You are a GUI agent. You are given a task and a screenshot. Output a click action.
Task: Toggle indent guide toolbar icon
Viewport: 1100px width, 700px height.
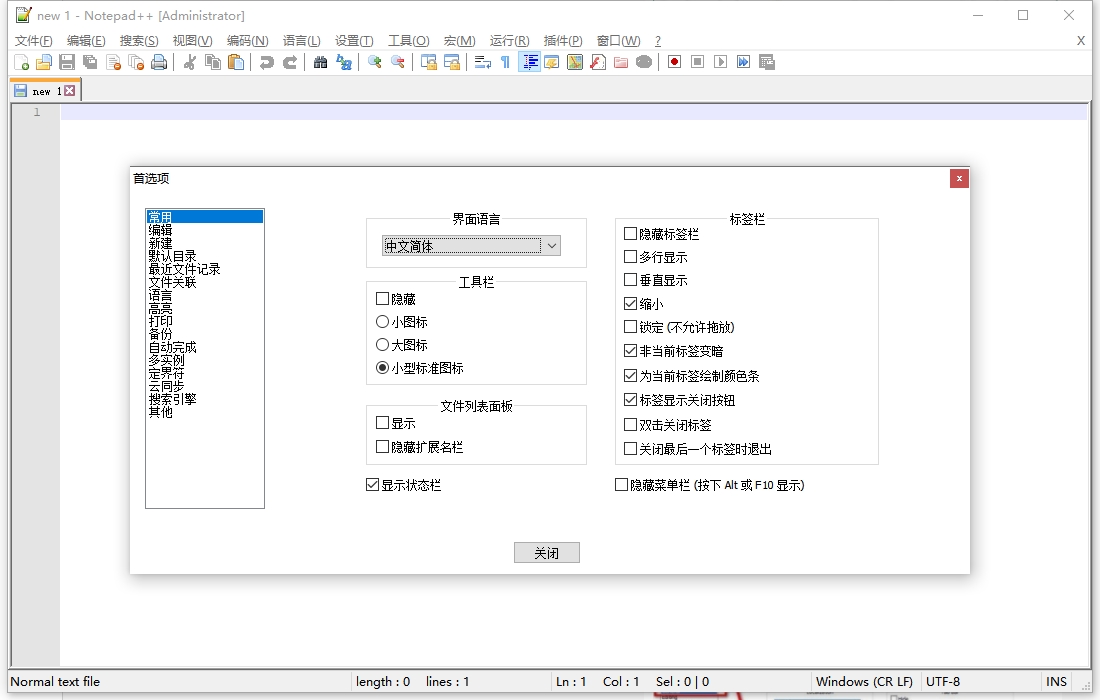click(529, 62)
